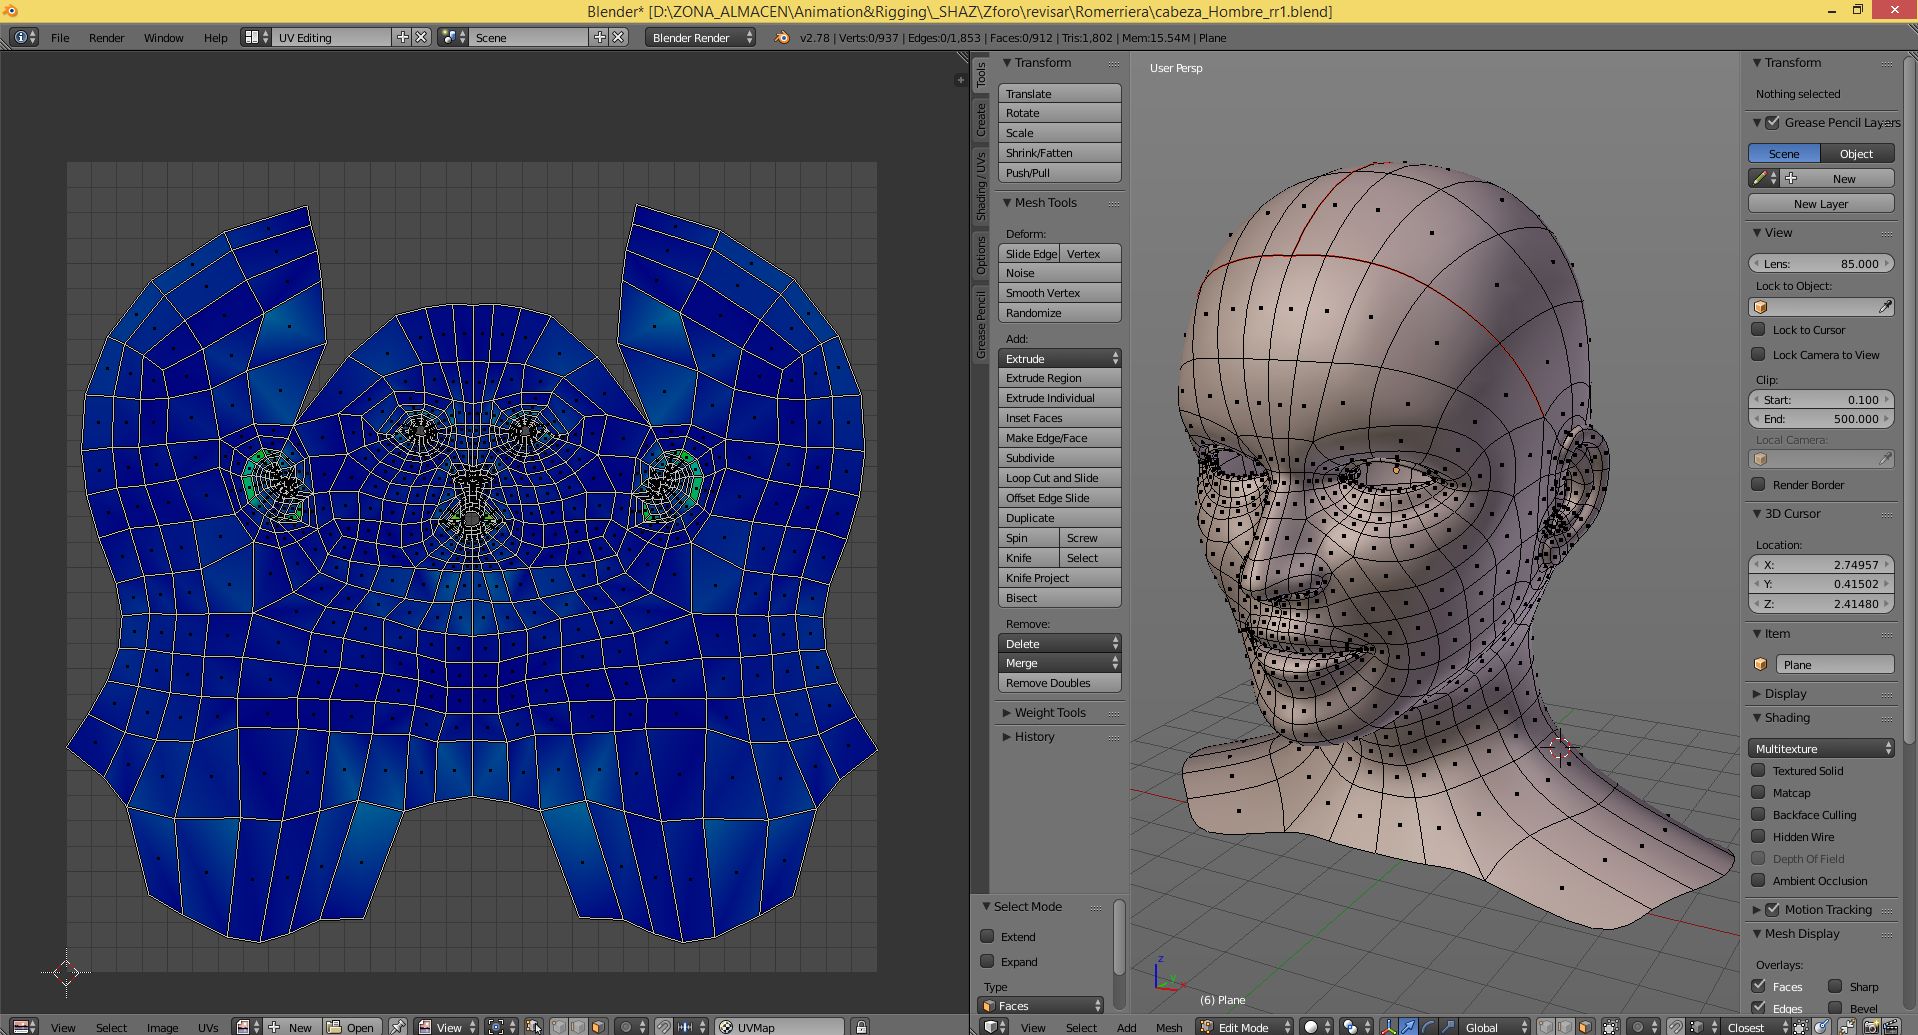Select face mode icon in 3D view header

pos(1585,1027)
